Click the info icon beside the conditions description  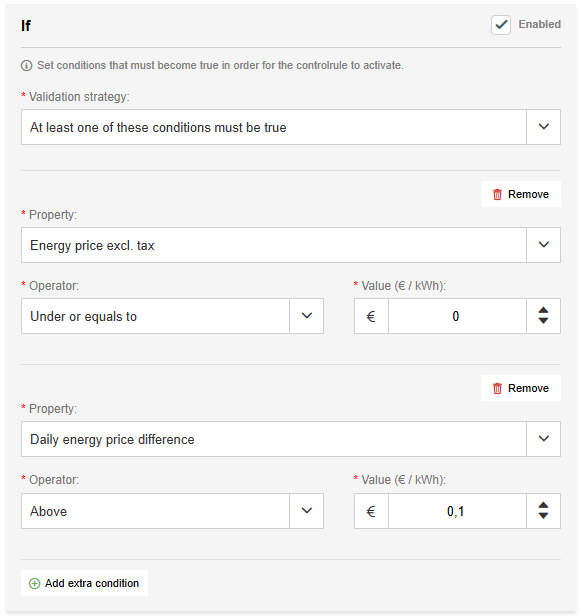click(x=26, y=65)
